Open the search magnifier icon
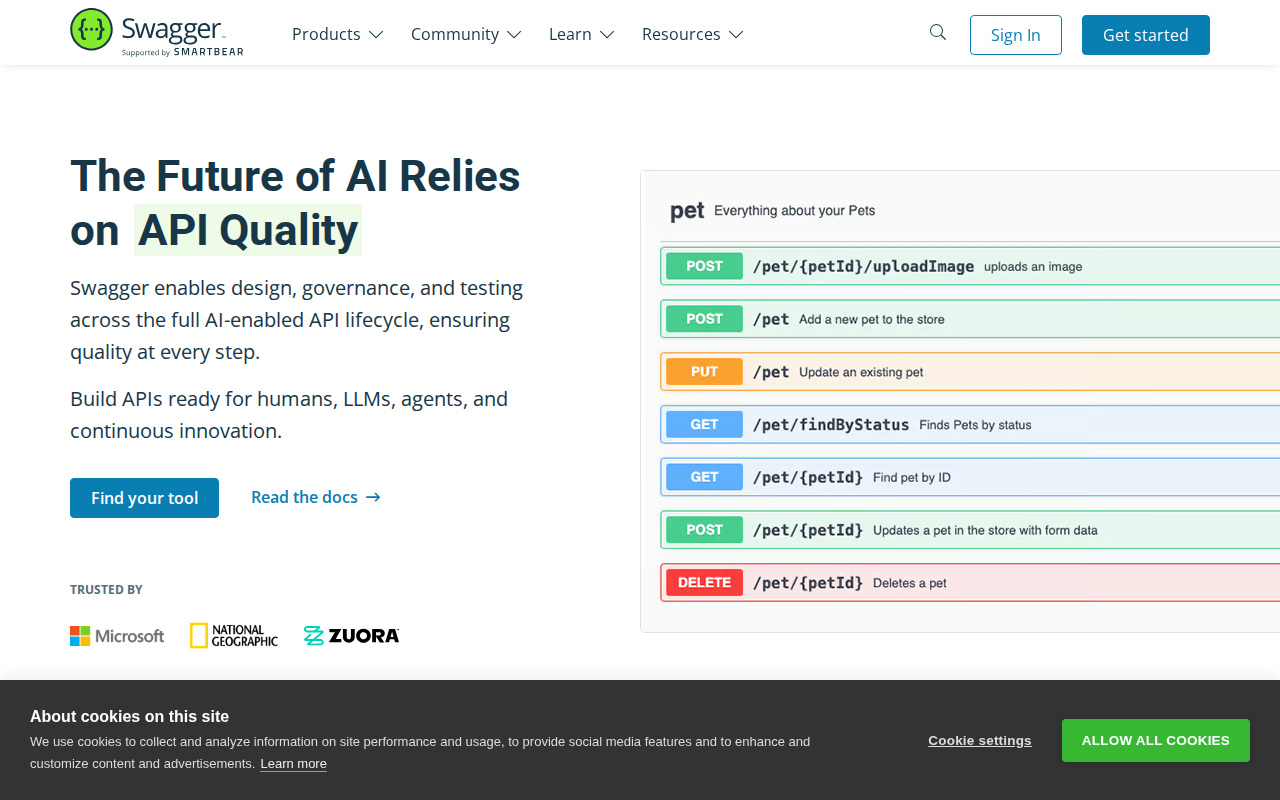This screenshot has height=800, width=1280. pyautogui.click(x=938, y=33)
